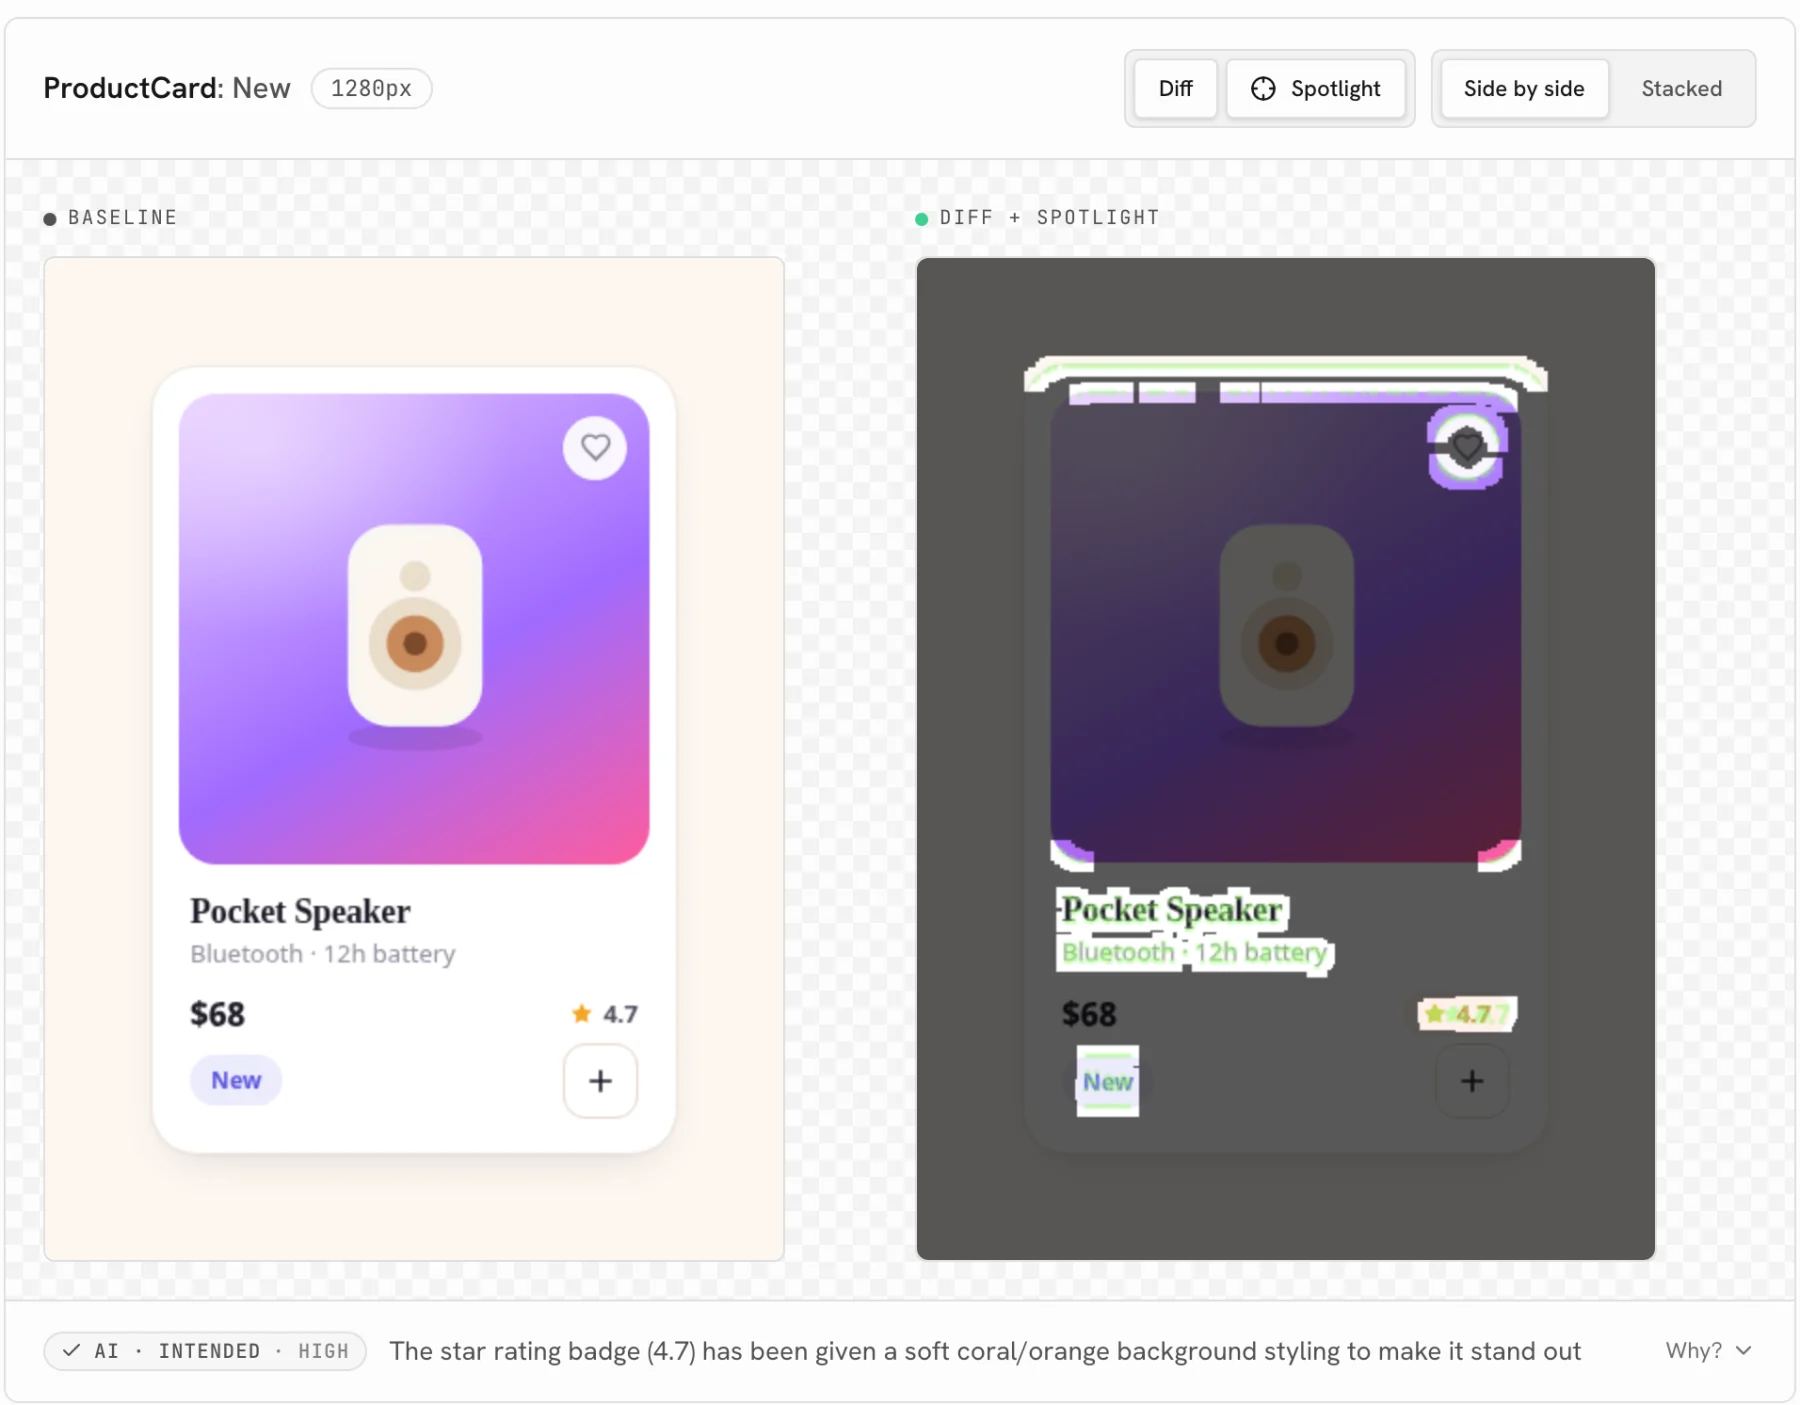Viewport: 1800px width, 1405px height.
Task: Click the $68 price in diff view
Action: tap(1089, 1014)
